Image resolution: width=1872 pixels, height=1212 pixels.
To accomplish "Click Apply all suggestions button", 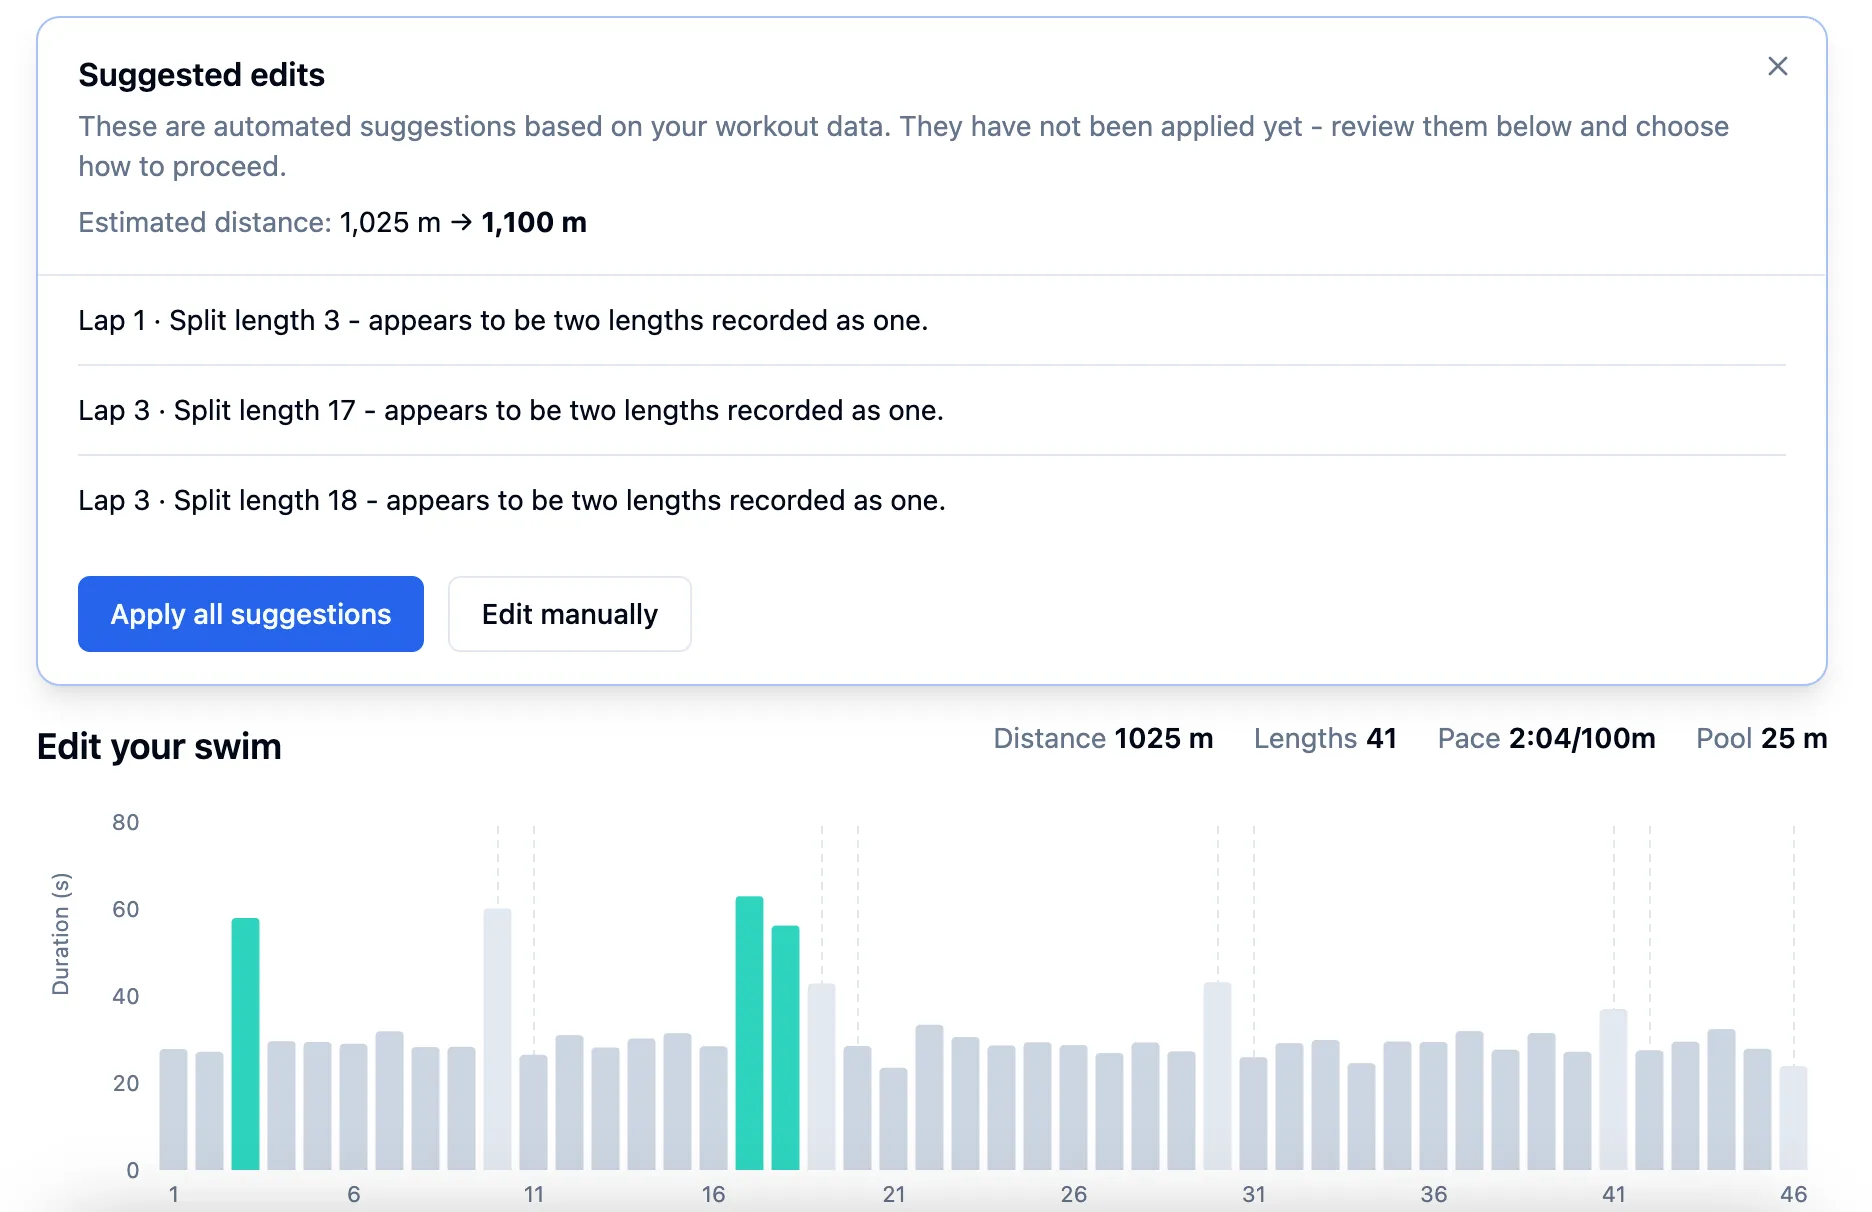I will click(x=250, y=614).
